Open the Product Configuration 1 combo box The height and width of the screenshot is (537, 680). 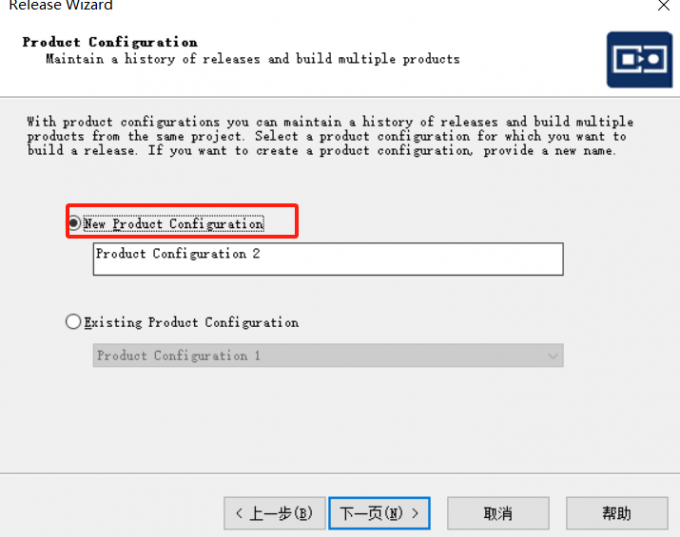327,356
